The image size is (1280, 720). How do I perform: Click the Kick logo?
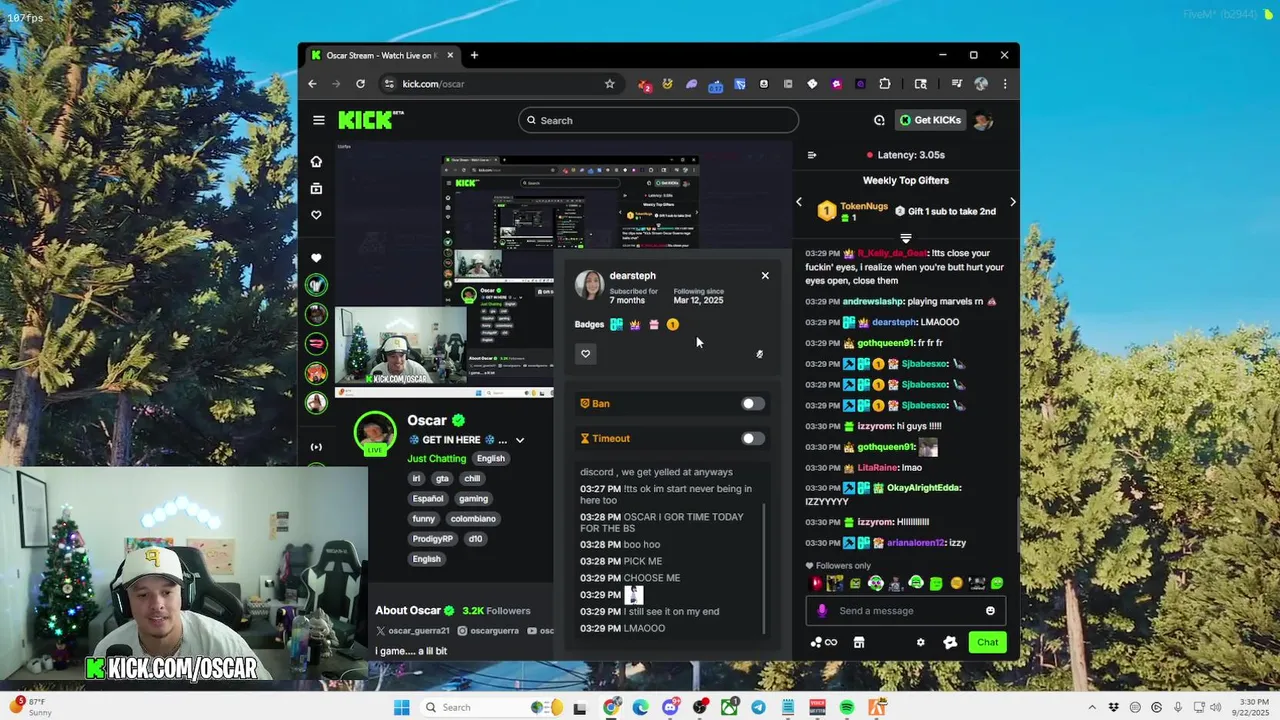pos(370,120)
